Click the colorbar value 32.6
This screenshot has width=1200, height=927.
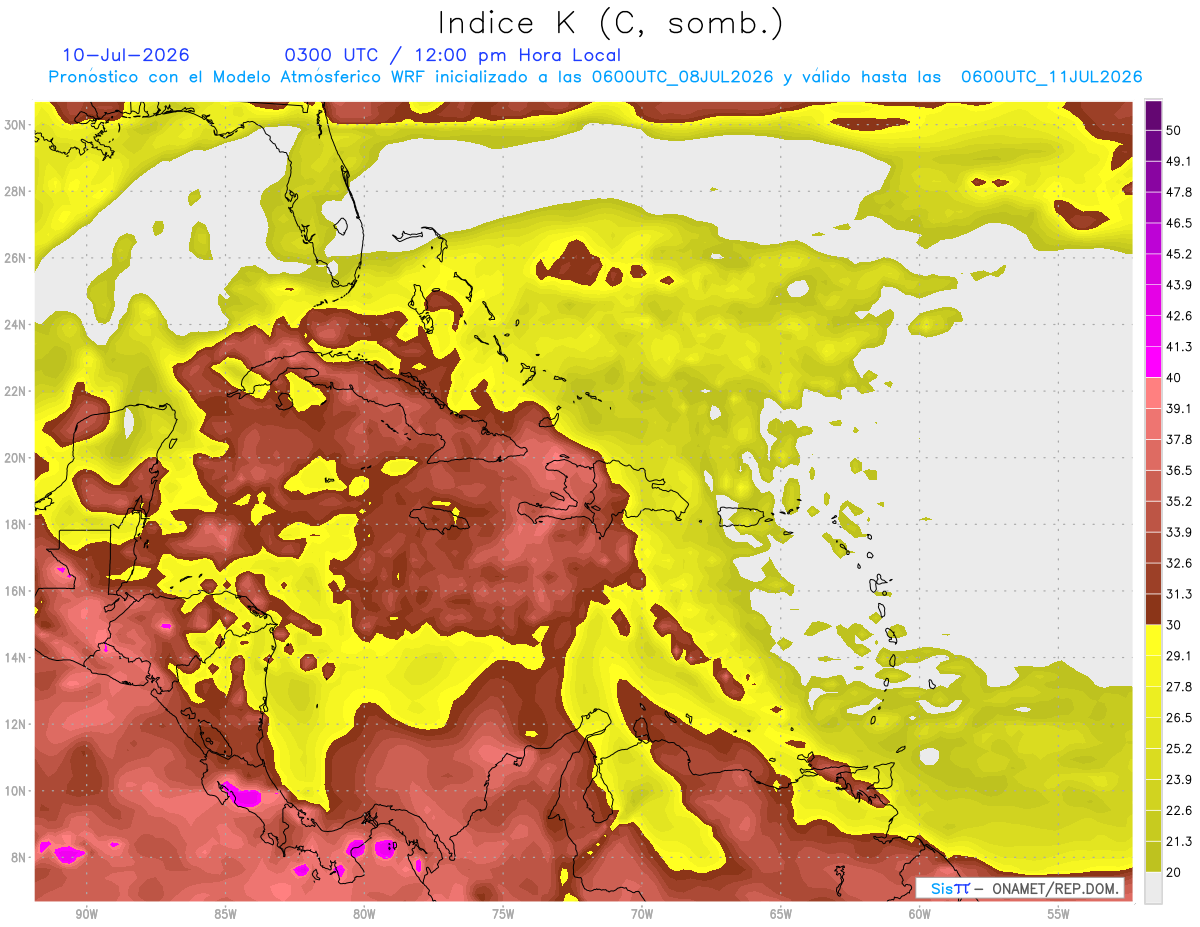click(1179, 563)
